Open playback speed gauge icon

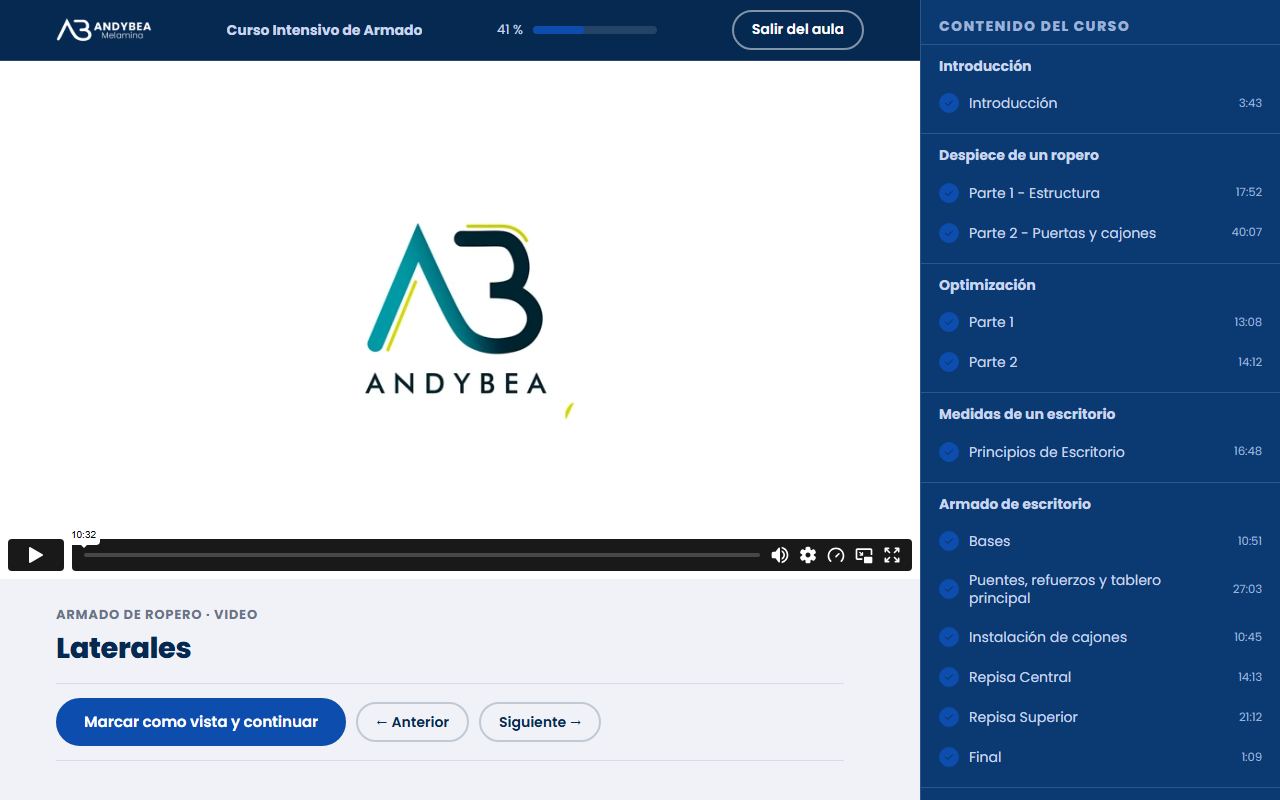tap(836, 555)
